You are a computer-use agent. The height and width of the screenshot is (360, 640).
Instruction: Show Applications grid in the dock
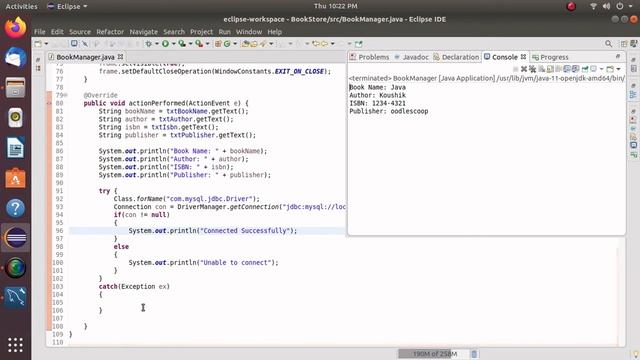tap(16, 345)
